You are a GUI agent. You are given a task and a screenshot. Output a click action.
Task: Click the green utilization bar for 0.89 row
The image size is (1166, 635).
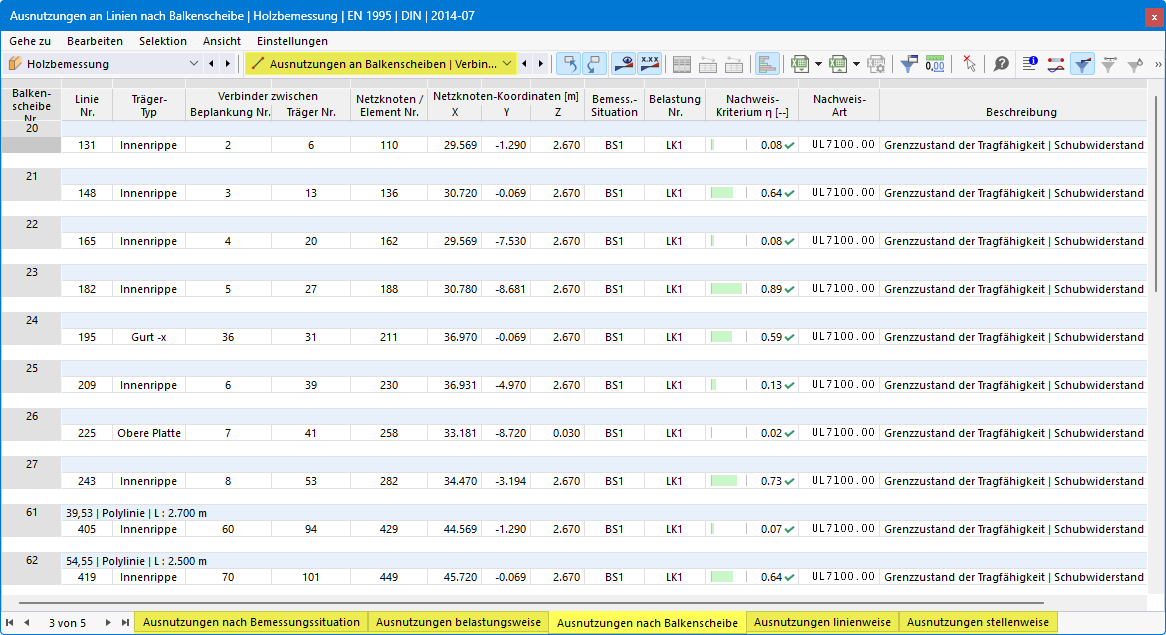click(x=727, y=289)
